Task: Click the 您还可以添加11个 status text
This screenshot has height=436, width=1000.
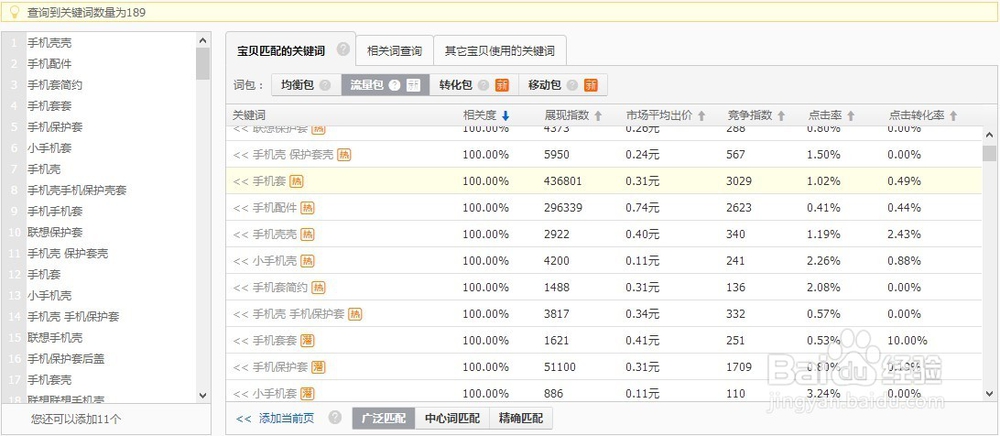Action: click(x=76, y=419)
